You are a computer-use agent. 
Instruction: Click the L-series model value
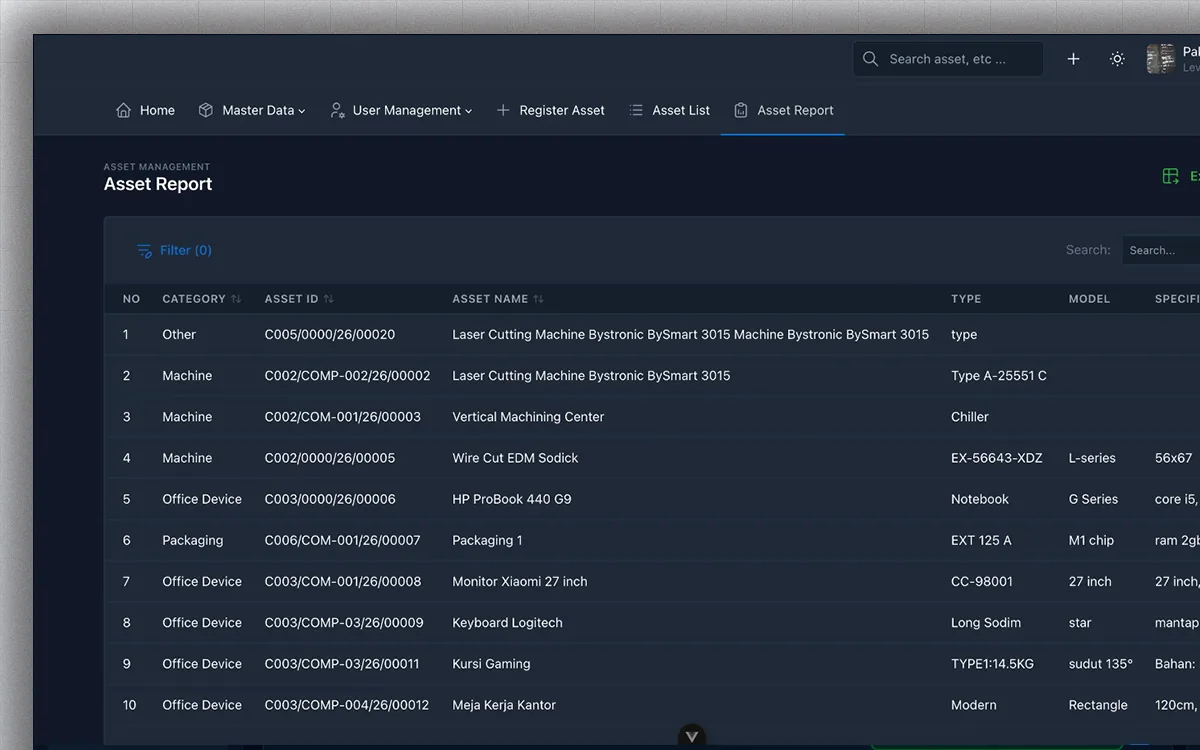click(1092, 458)
